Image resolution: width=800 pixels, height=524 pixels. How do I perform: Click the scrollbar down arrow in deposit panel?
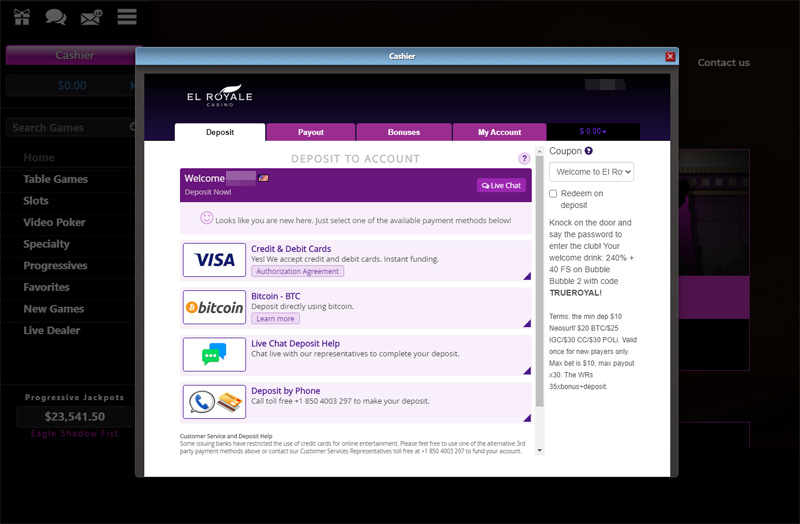(539, 451)
